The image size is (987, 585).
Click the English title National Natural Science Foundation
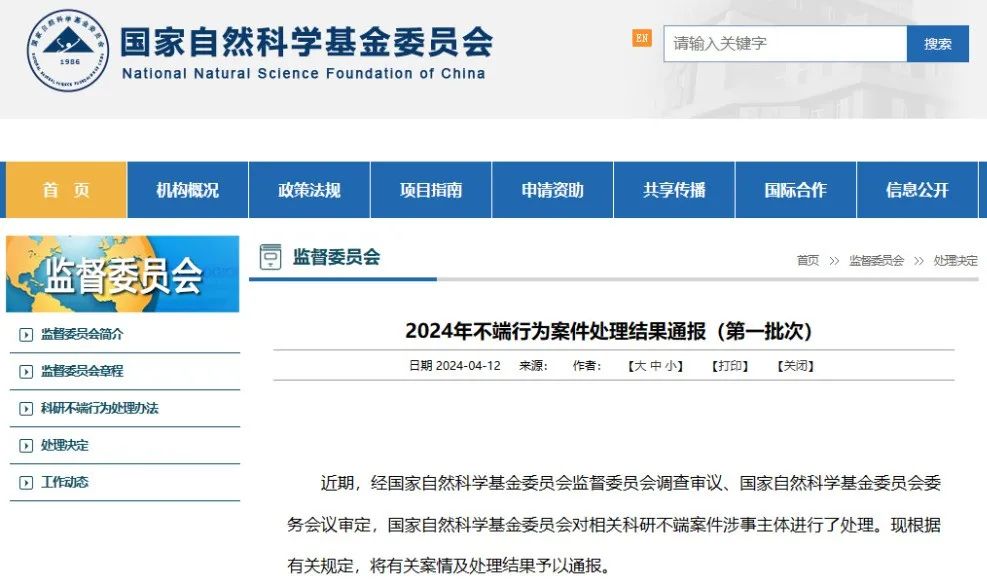[x=303, y=74]
